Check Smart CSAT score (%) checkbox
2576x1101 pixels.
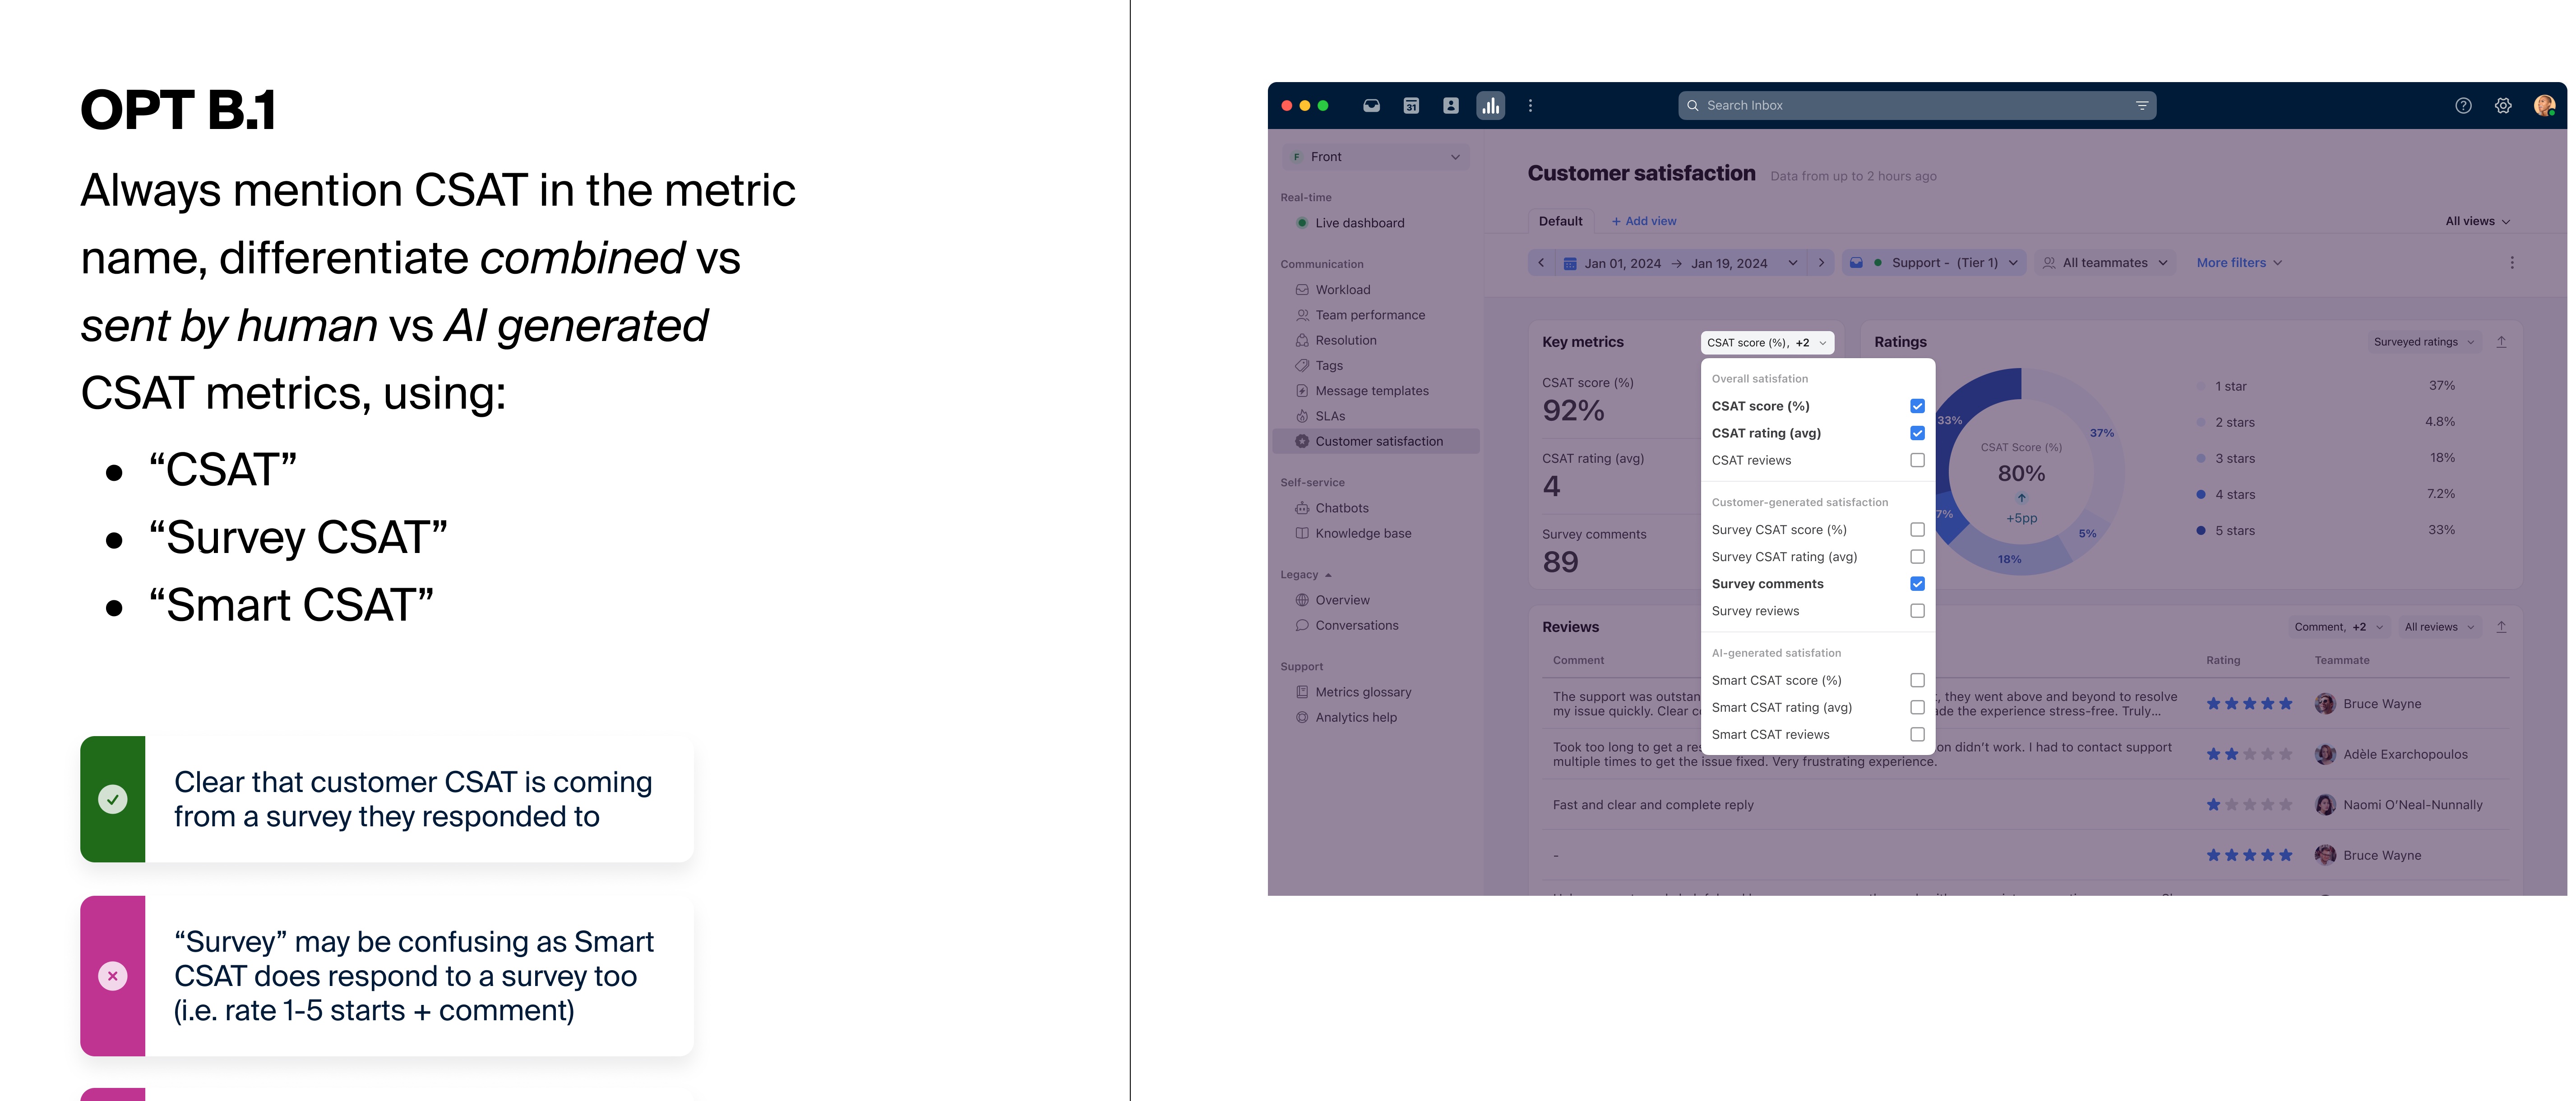1917,680
